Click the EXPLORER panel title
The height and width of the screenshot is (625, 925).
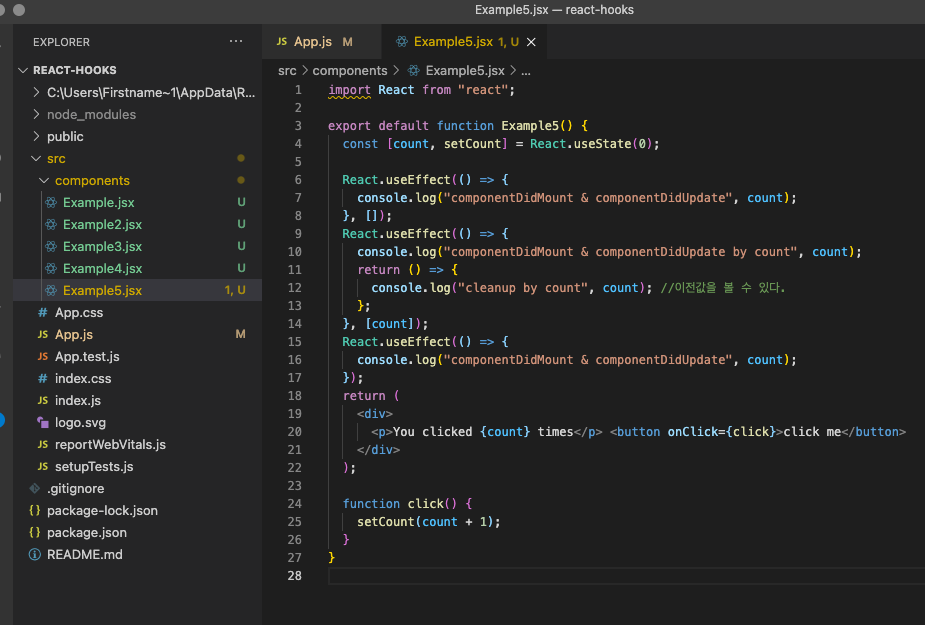click(61, 42)
